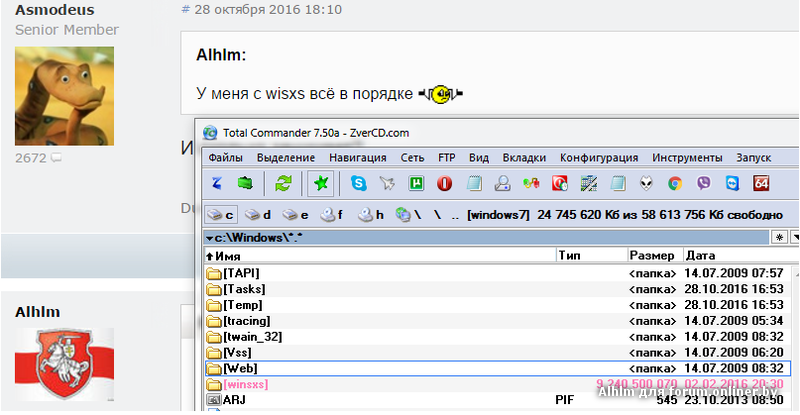
Task: Launch Opera browser from the toolbar
Action: click(444, 183)
